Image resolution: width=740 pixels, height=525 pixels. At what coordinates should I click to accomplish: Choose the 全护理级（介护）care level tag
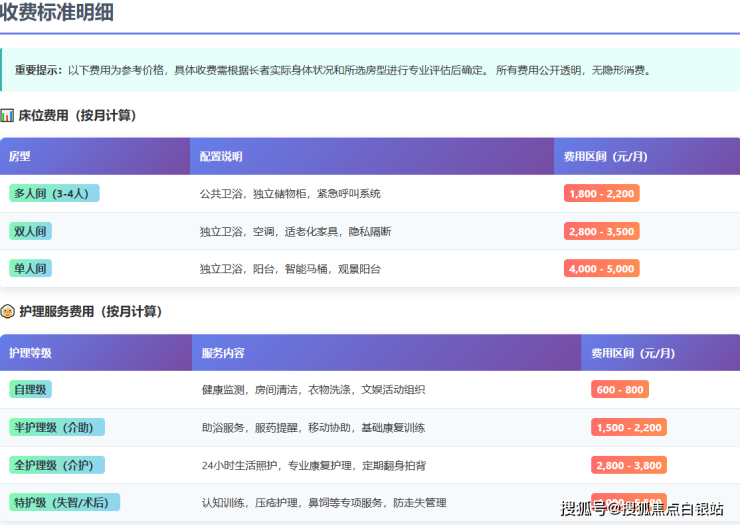tap(56, 465)
